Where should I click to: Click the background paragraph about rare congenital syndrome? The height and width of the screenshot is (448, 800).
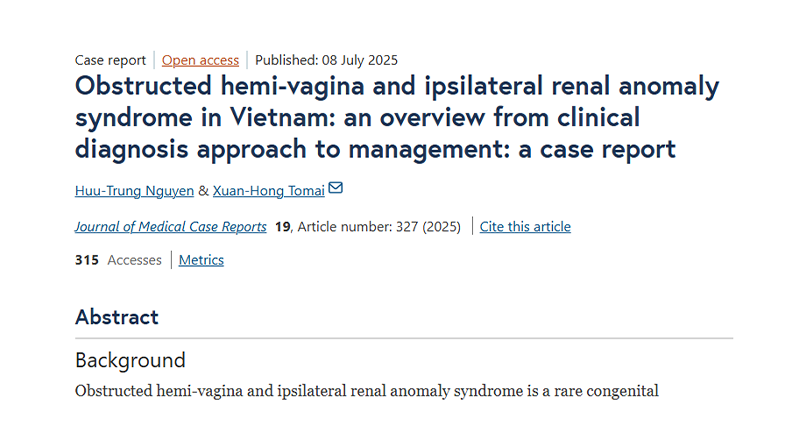click(367, 391)
